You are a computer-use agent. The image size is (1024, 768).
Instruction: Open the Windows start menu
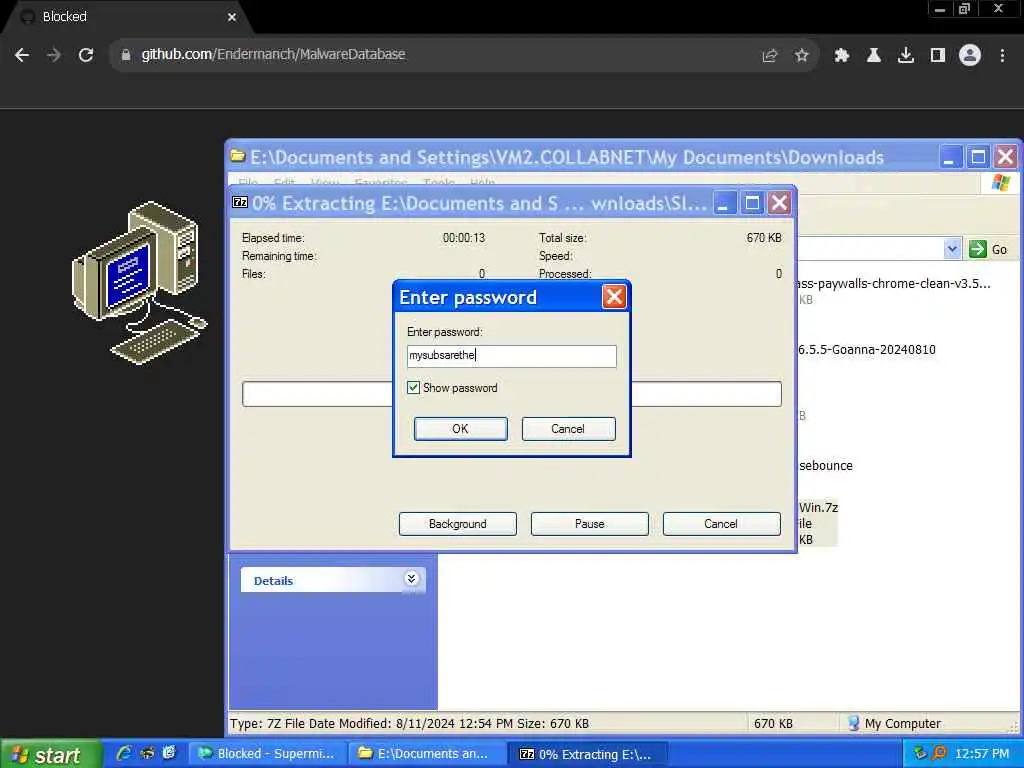(51, 754)
